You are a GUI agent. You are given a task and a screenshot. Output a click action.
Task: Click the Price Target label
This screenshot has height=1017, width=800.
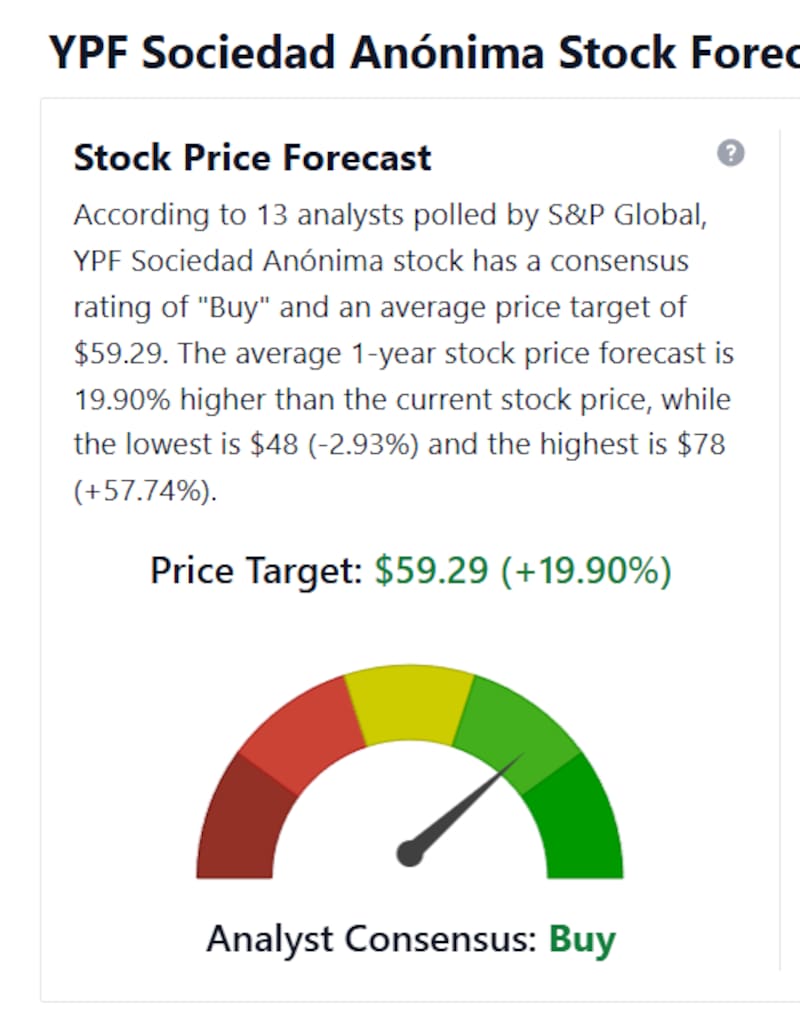(x=256, y=571)
